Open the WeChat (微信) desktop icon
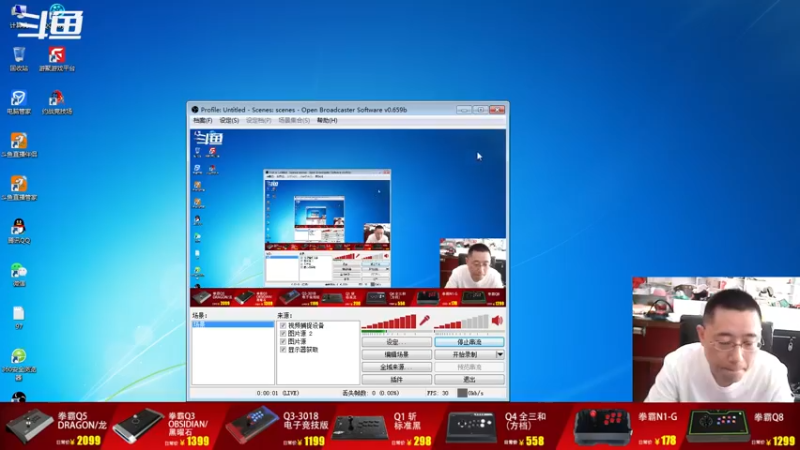Image resolution: width=800 pixels, height=450 pixels. [19, 274]
